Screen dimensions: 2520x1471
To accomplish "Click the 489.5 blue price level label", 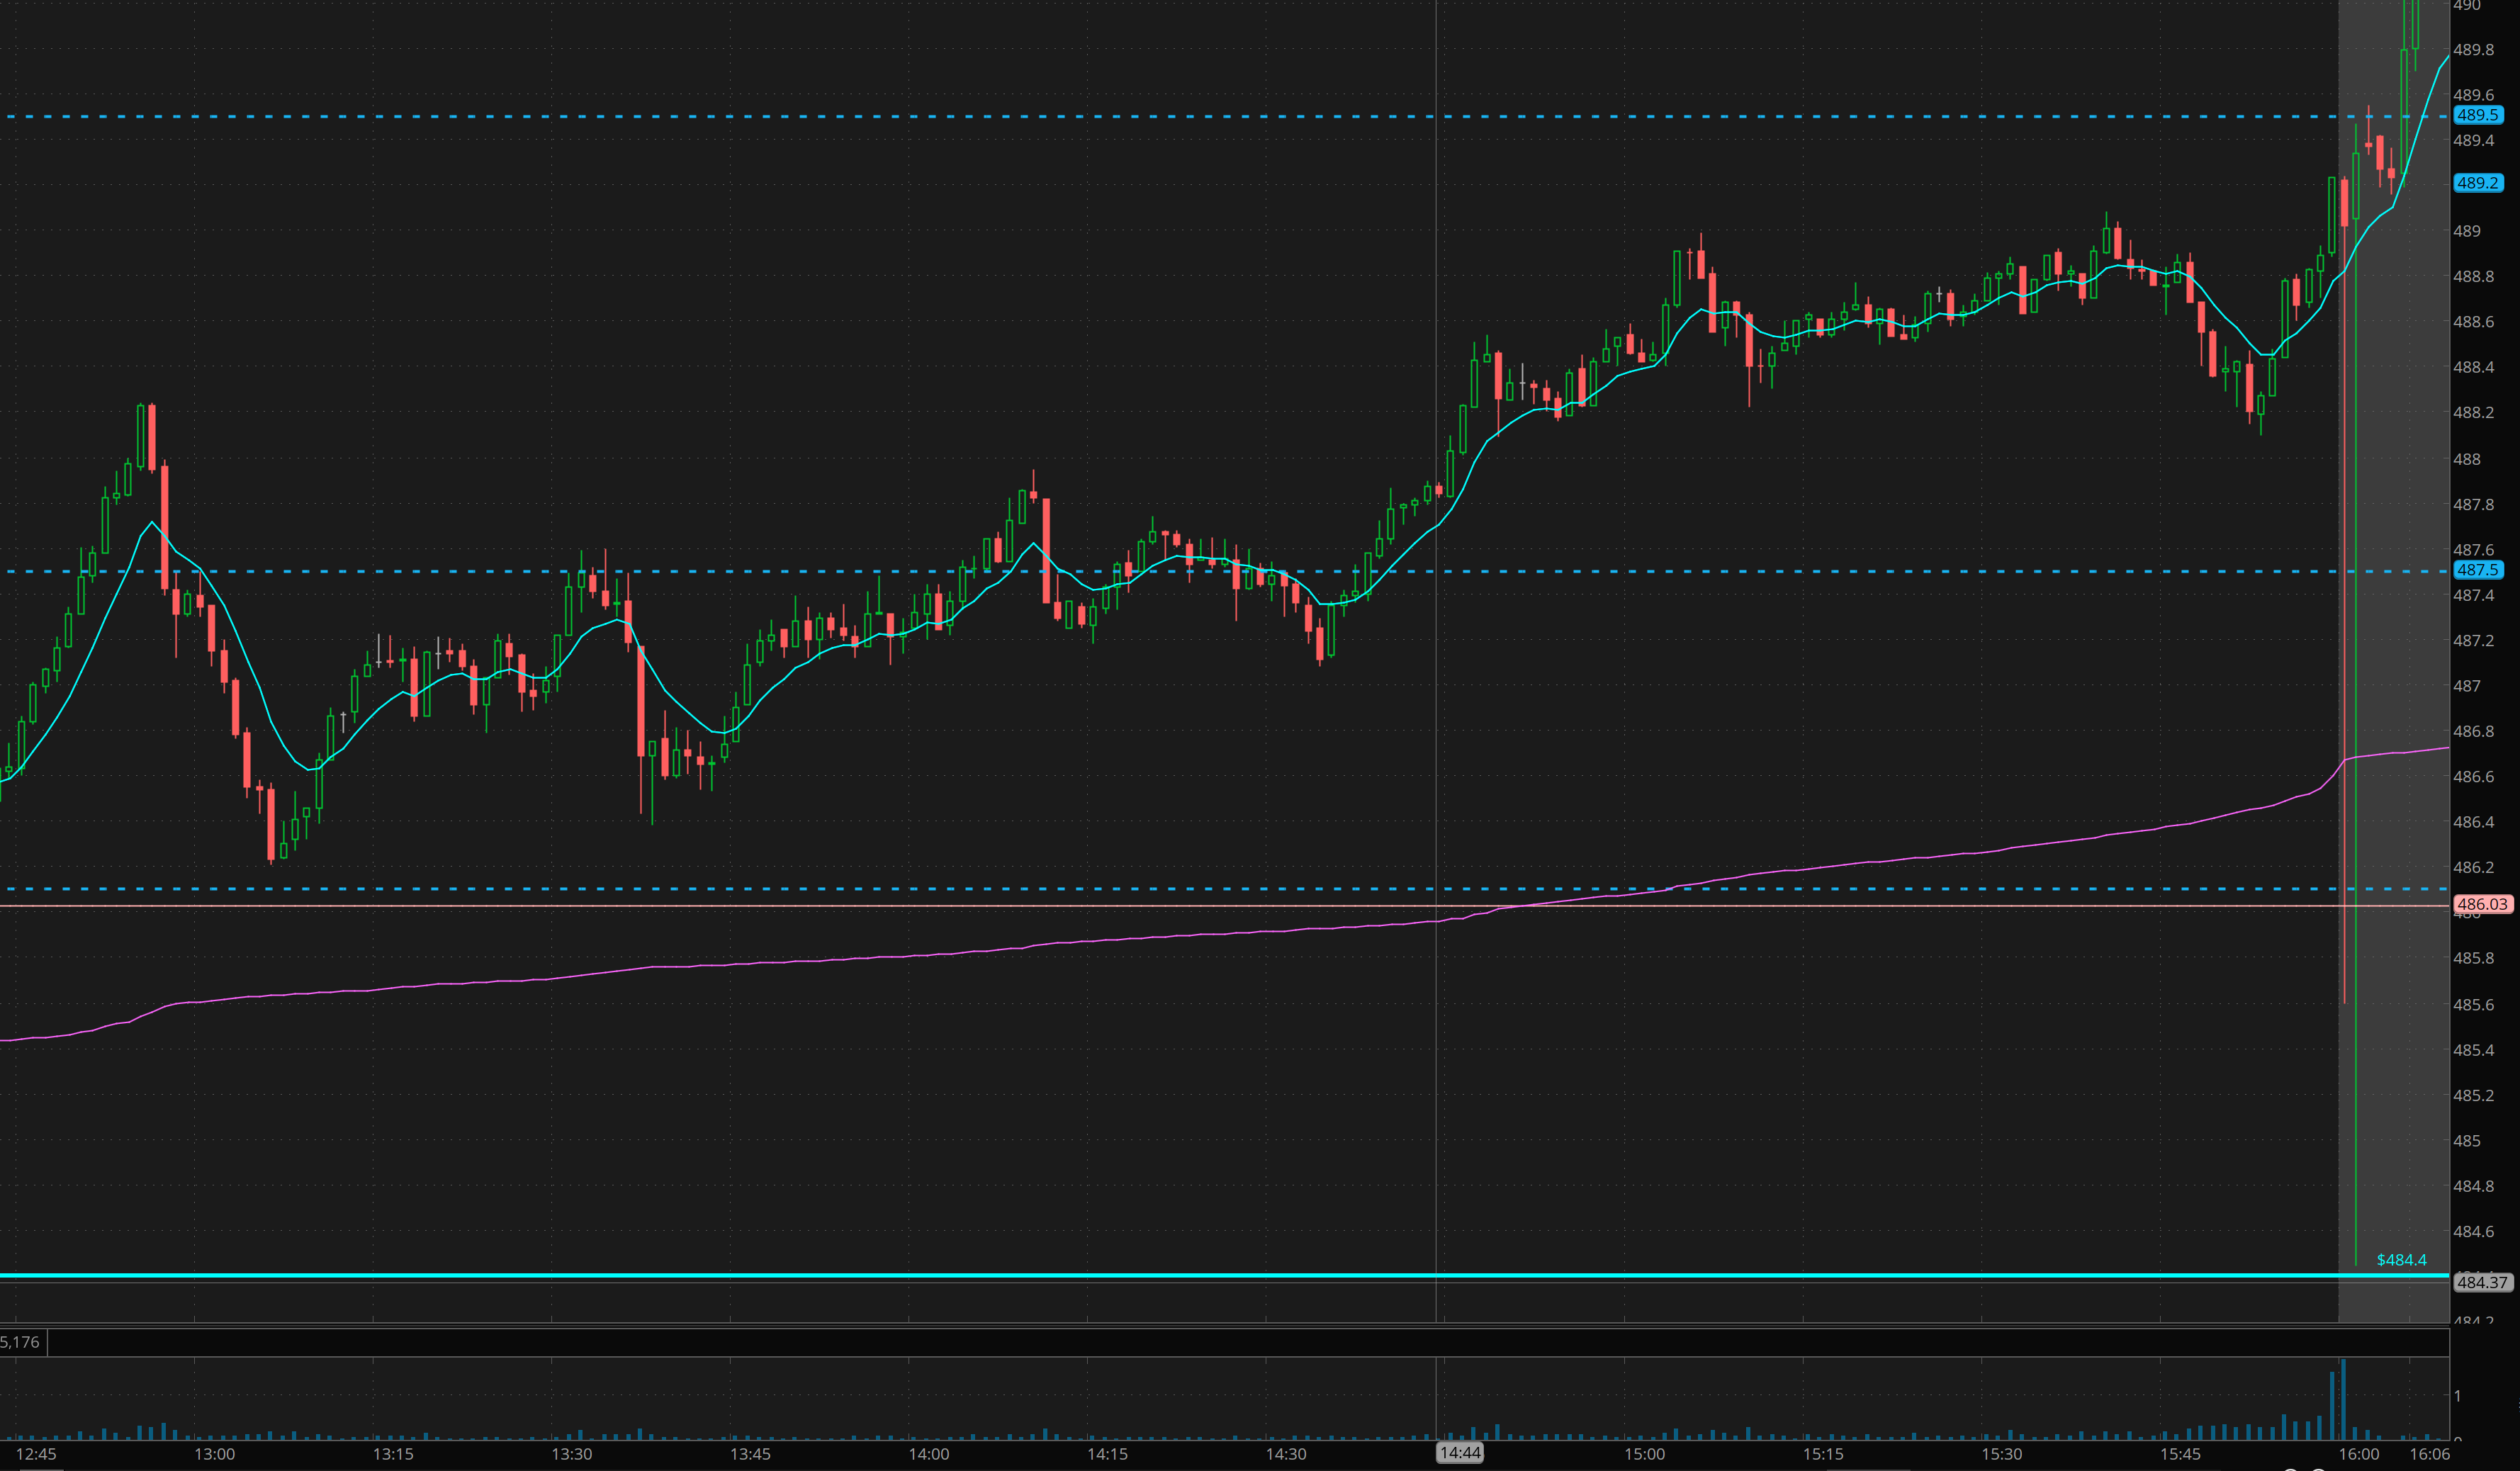I will [x=2478, y=115].
